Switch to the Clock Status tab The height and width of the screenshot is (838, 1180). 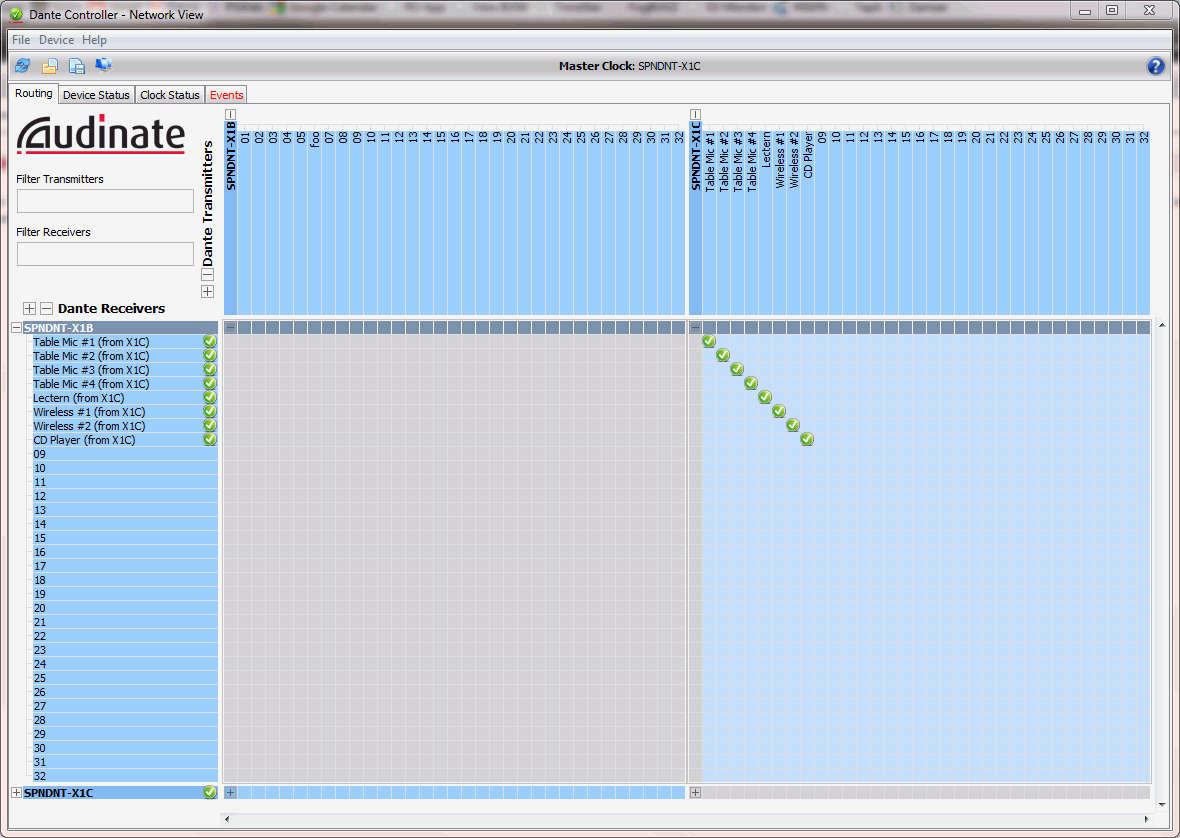point(169,93)
